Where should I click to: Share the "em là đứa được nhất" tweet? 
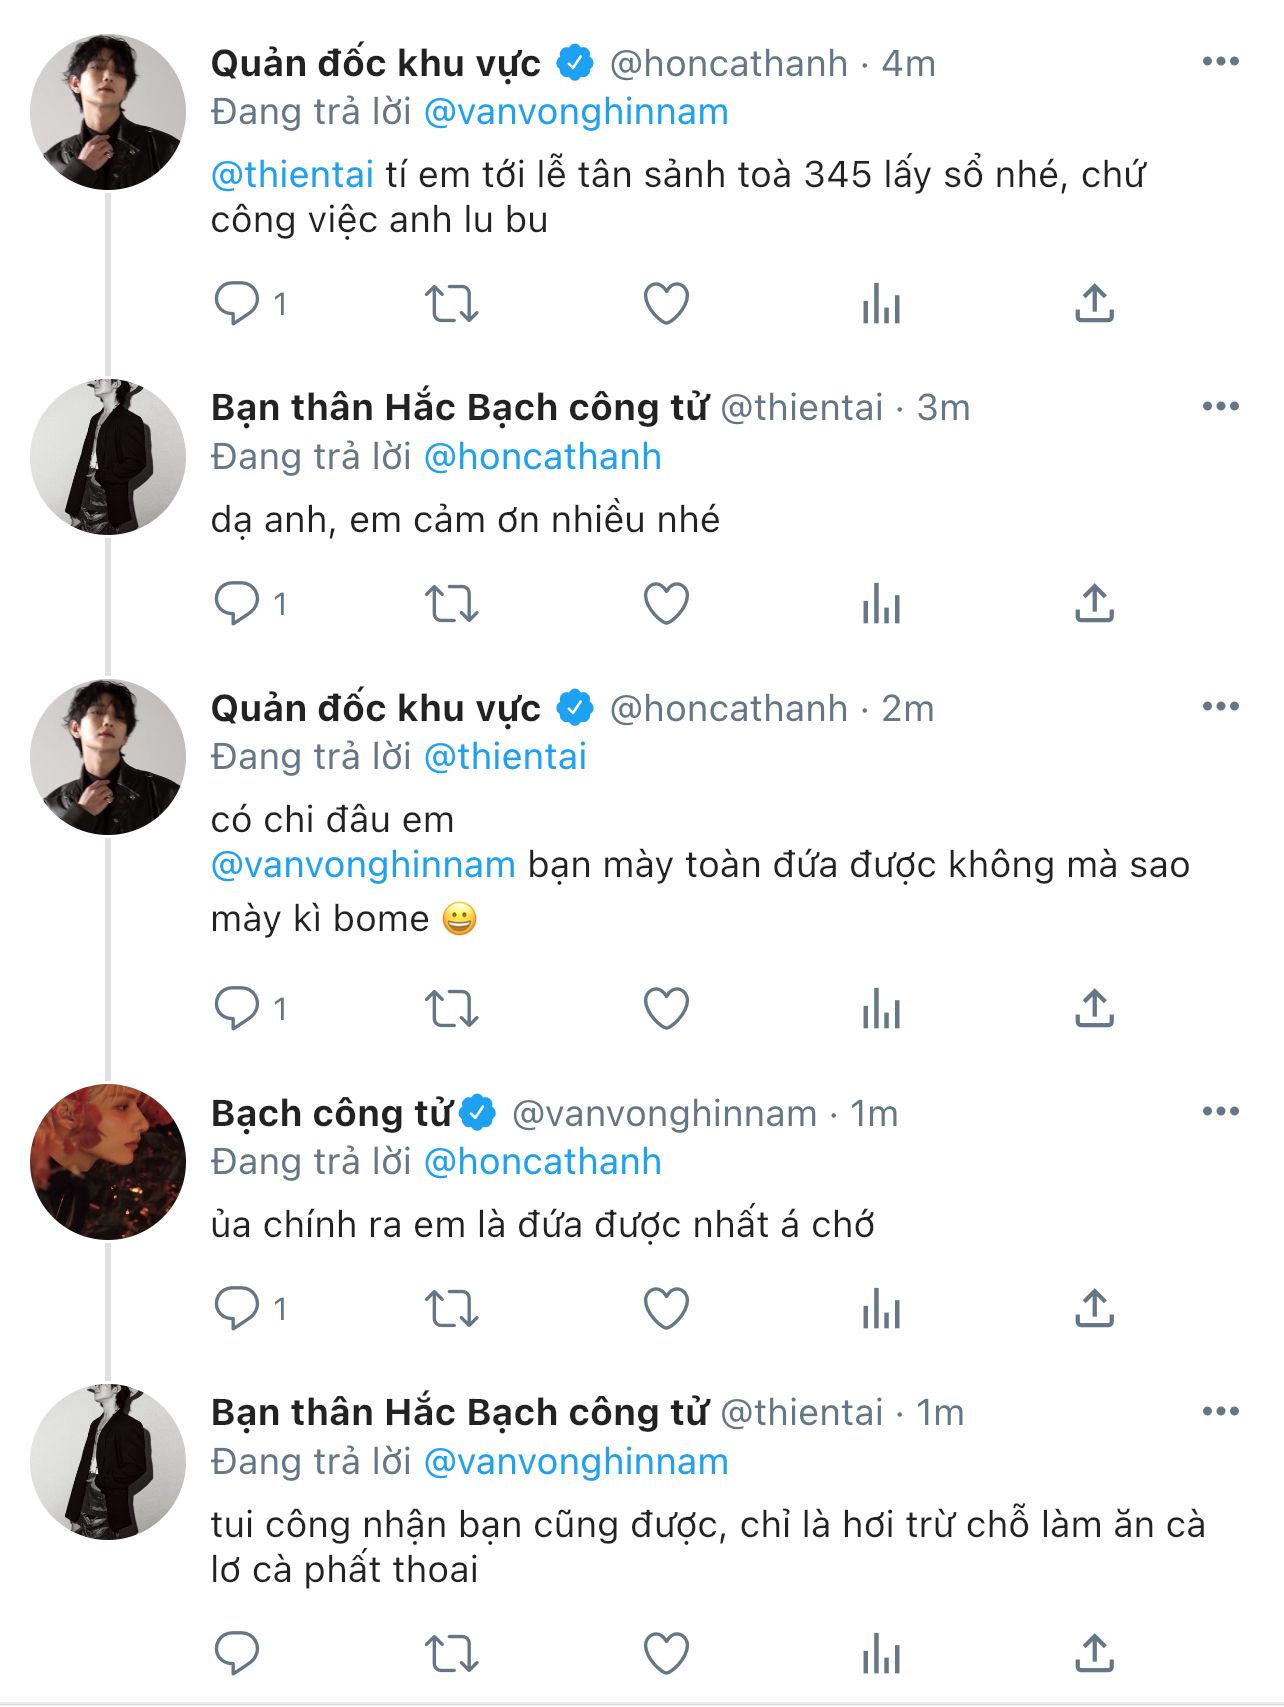pyautogui.click(x=1094, y=1308)
